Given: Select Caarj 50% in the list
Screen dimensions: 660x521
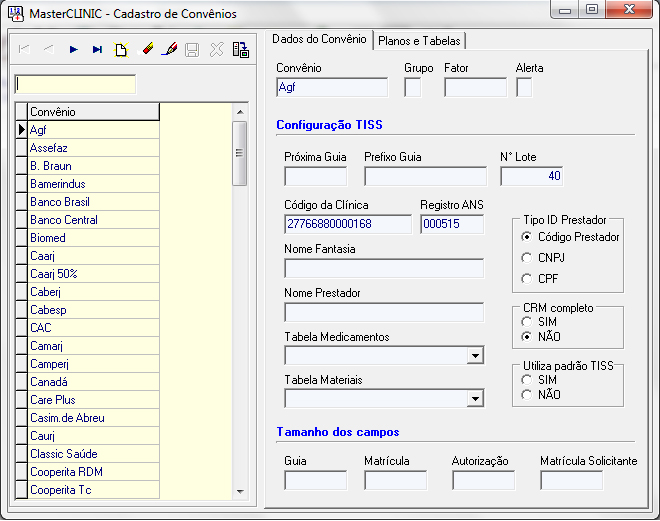Looking at the screenshot, I should [x=93, y=274].
